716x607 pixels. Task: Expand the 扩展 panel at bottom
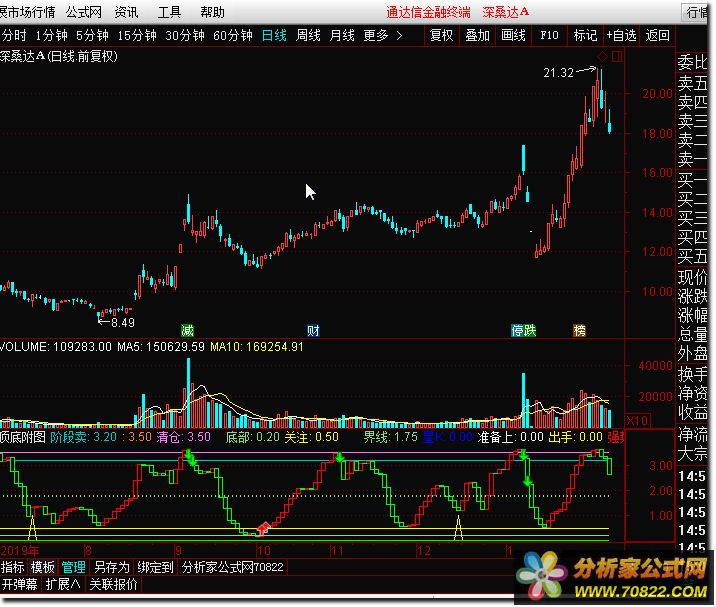point(62,585)
